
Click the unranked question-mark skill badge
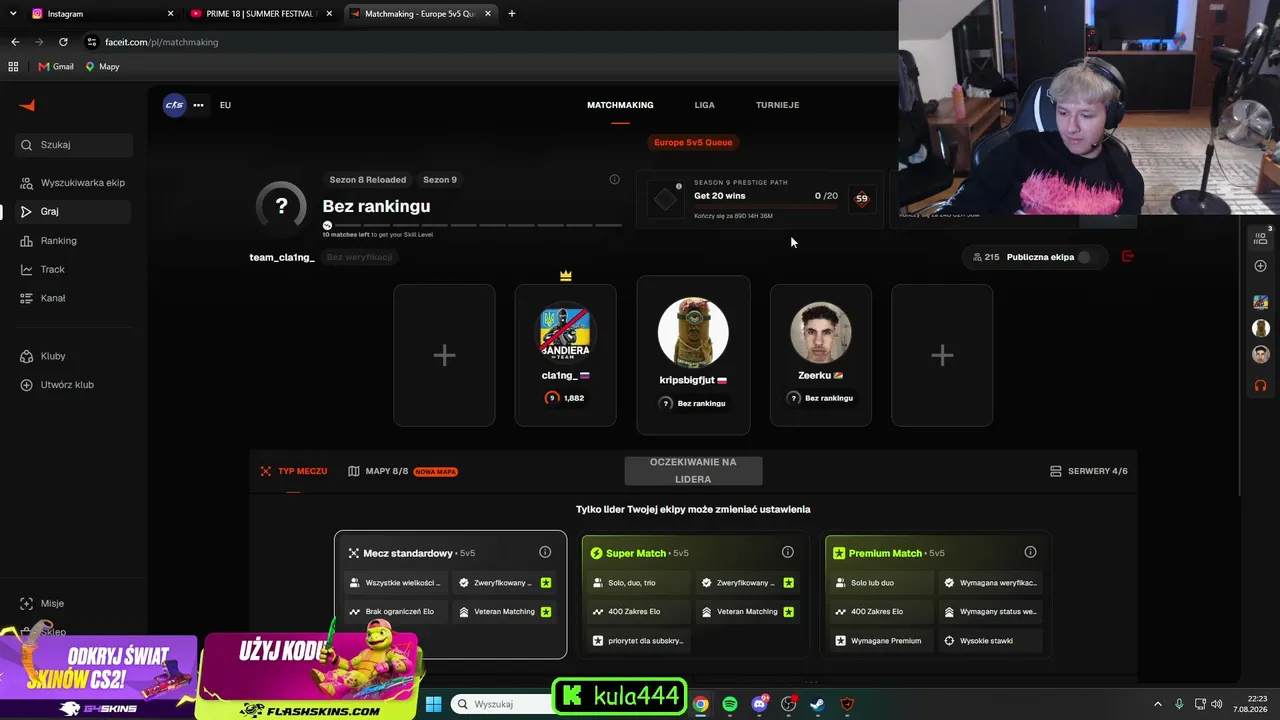(282, 207)
